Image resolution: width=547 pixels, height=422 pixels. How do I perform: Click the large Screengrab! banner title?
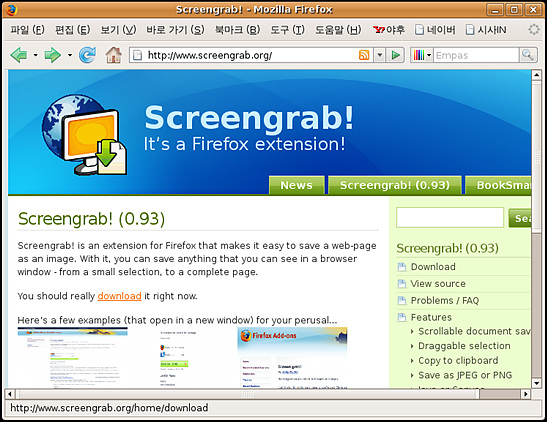coord(249,118)
